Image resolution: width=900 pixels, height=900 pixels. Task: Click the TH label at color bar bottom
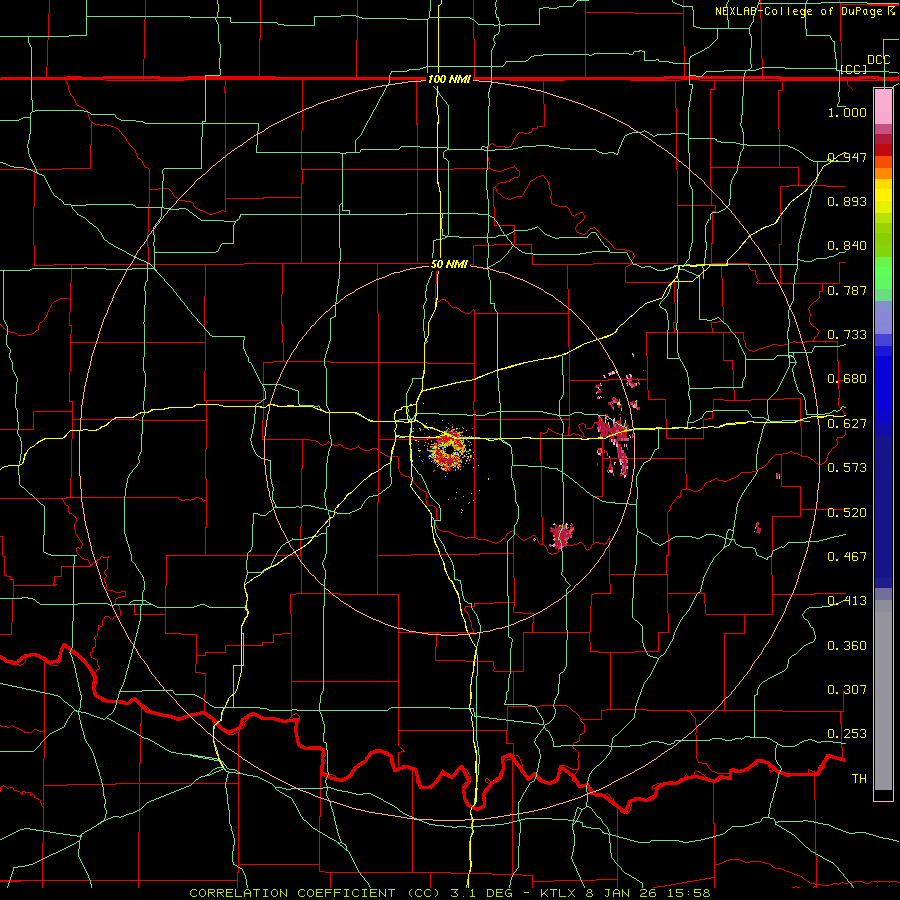(859, 779)
